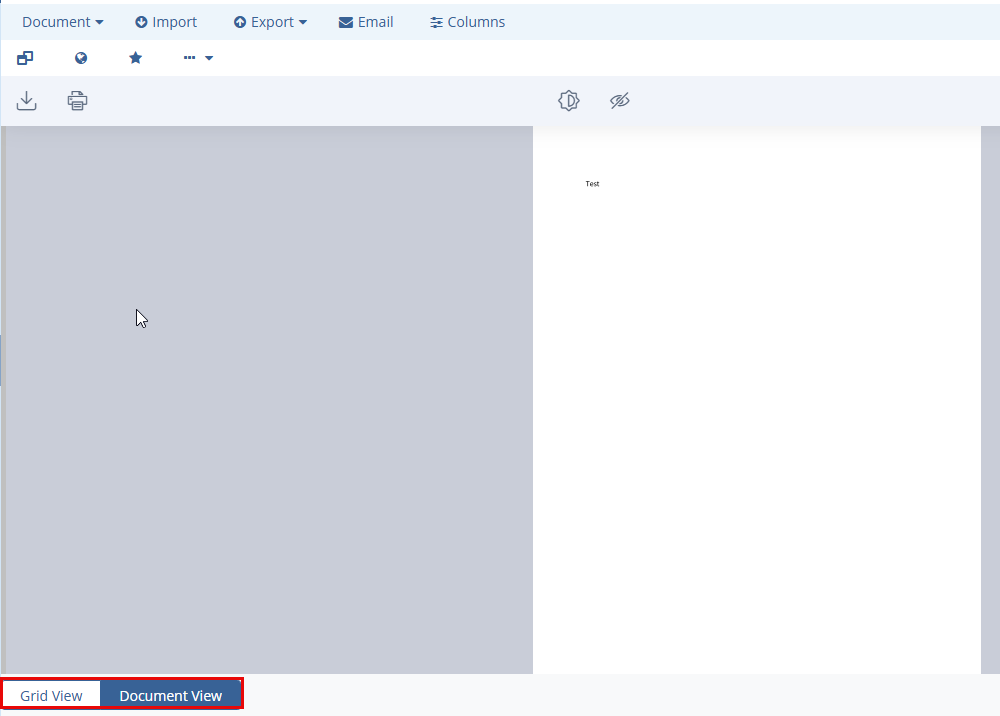
Task: Print the document using the printer icon
Action: (x=78, y=101)
